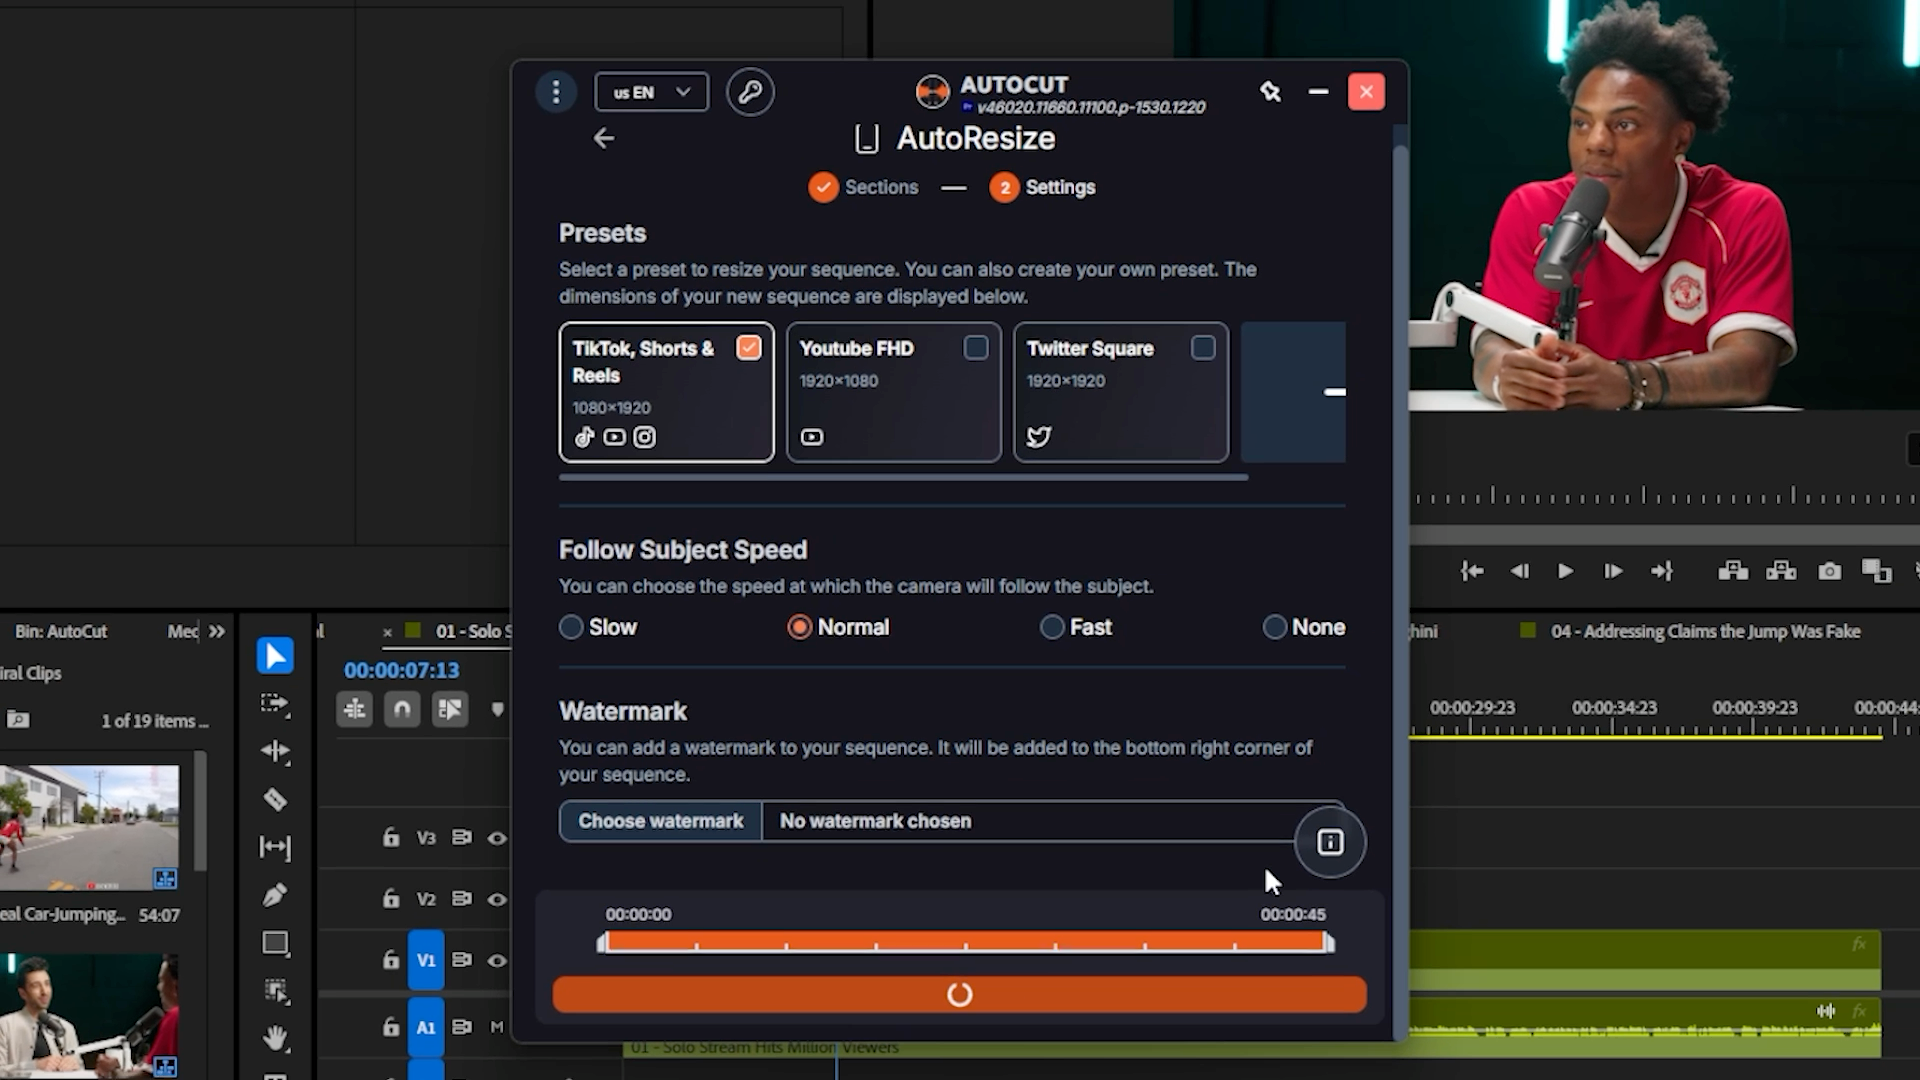Lock the V3 track
The width and height of the screenshot is (1920, 1080).
[391, 837]
